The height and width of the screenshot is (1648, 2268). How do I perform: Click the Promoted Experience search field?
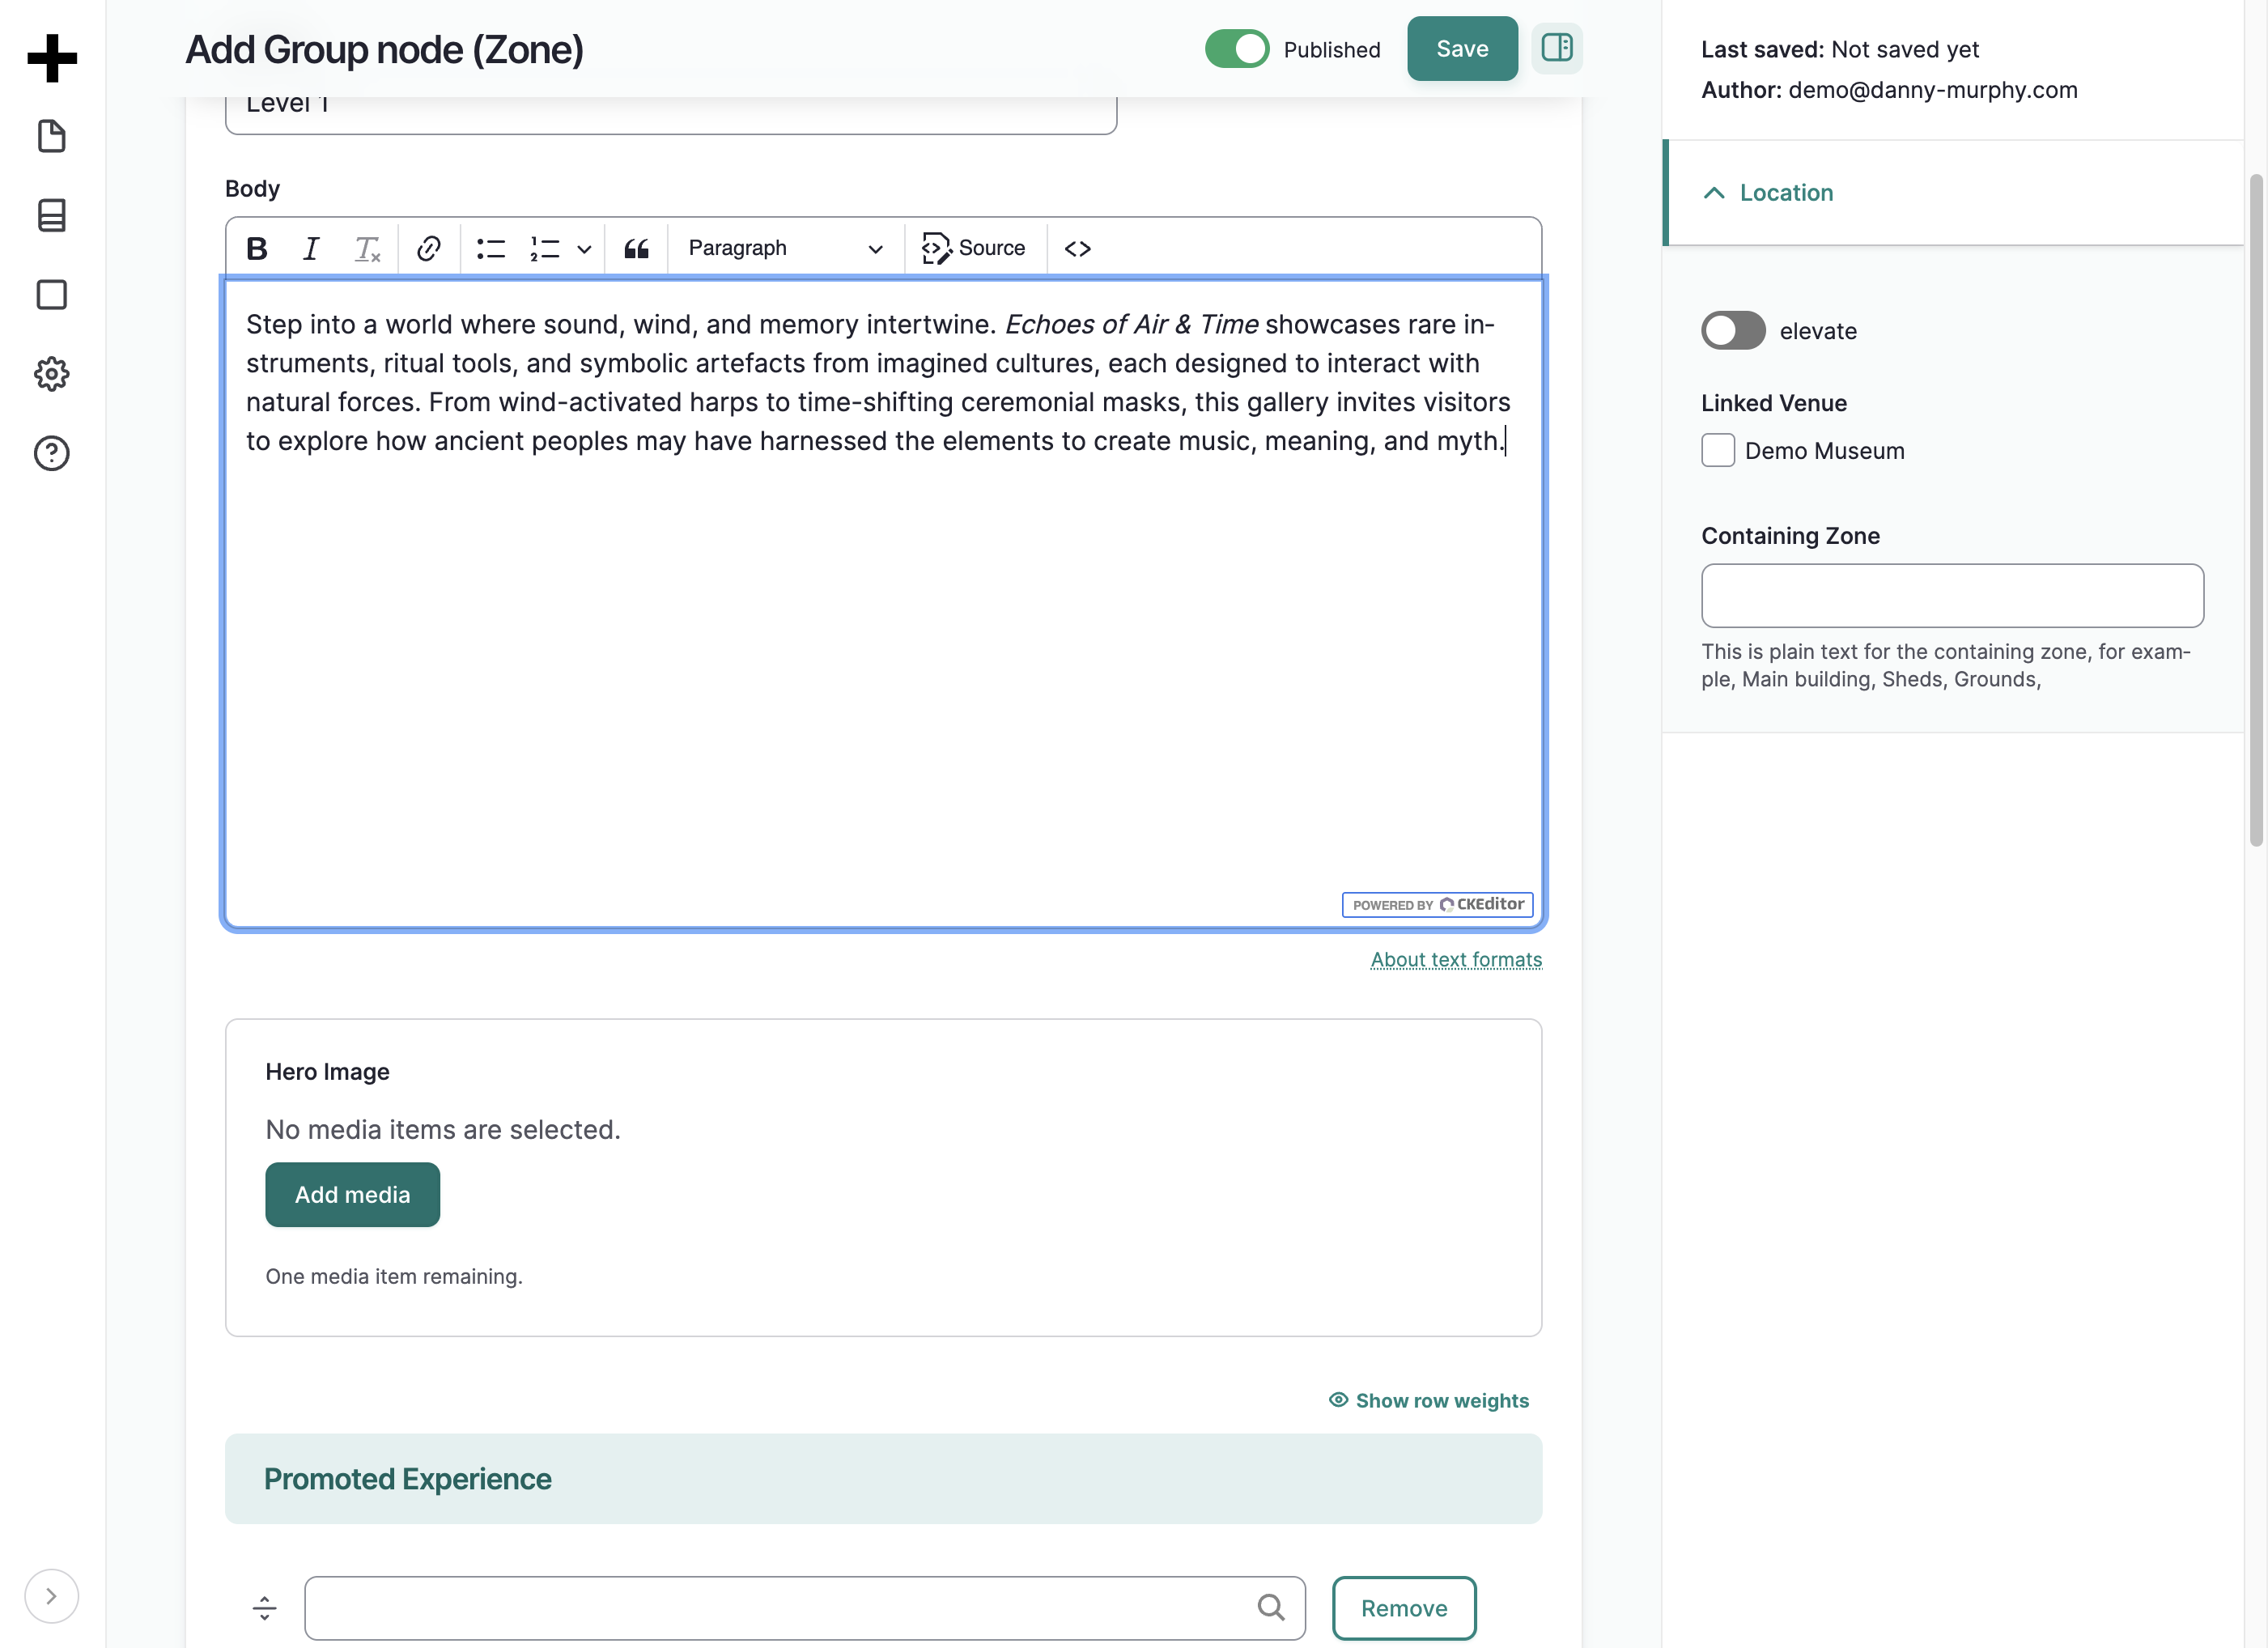point(805,1608)
